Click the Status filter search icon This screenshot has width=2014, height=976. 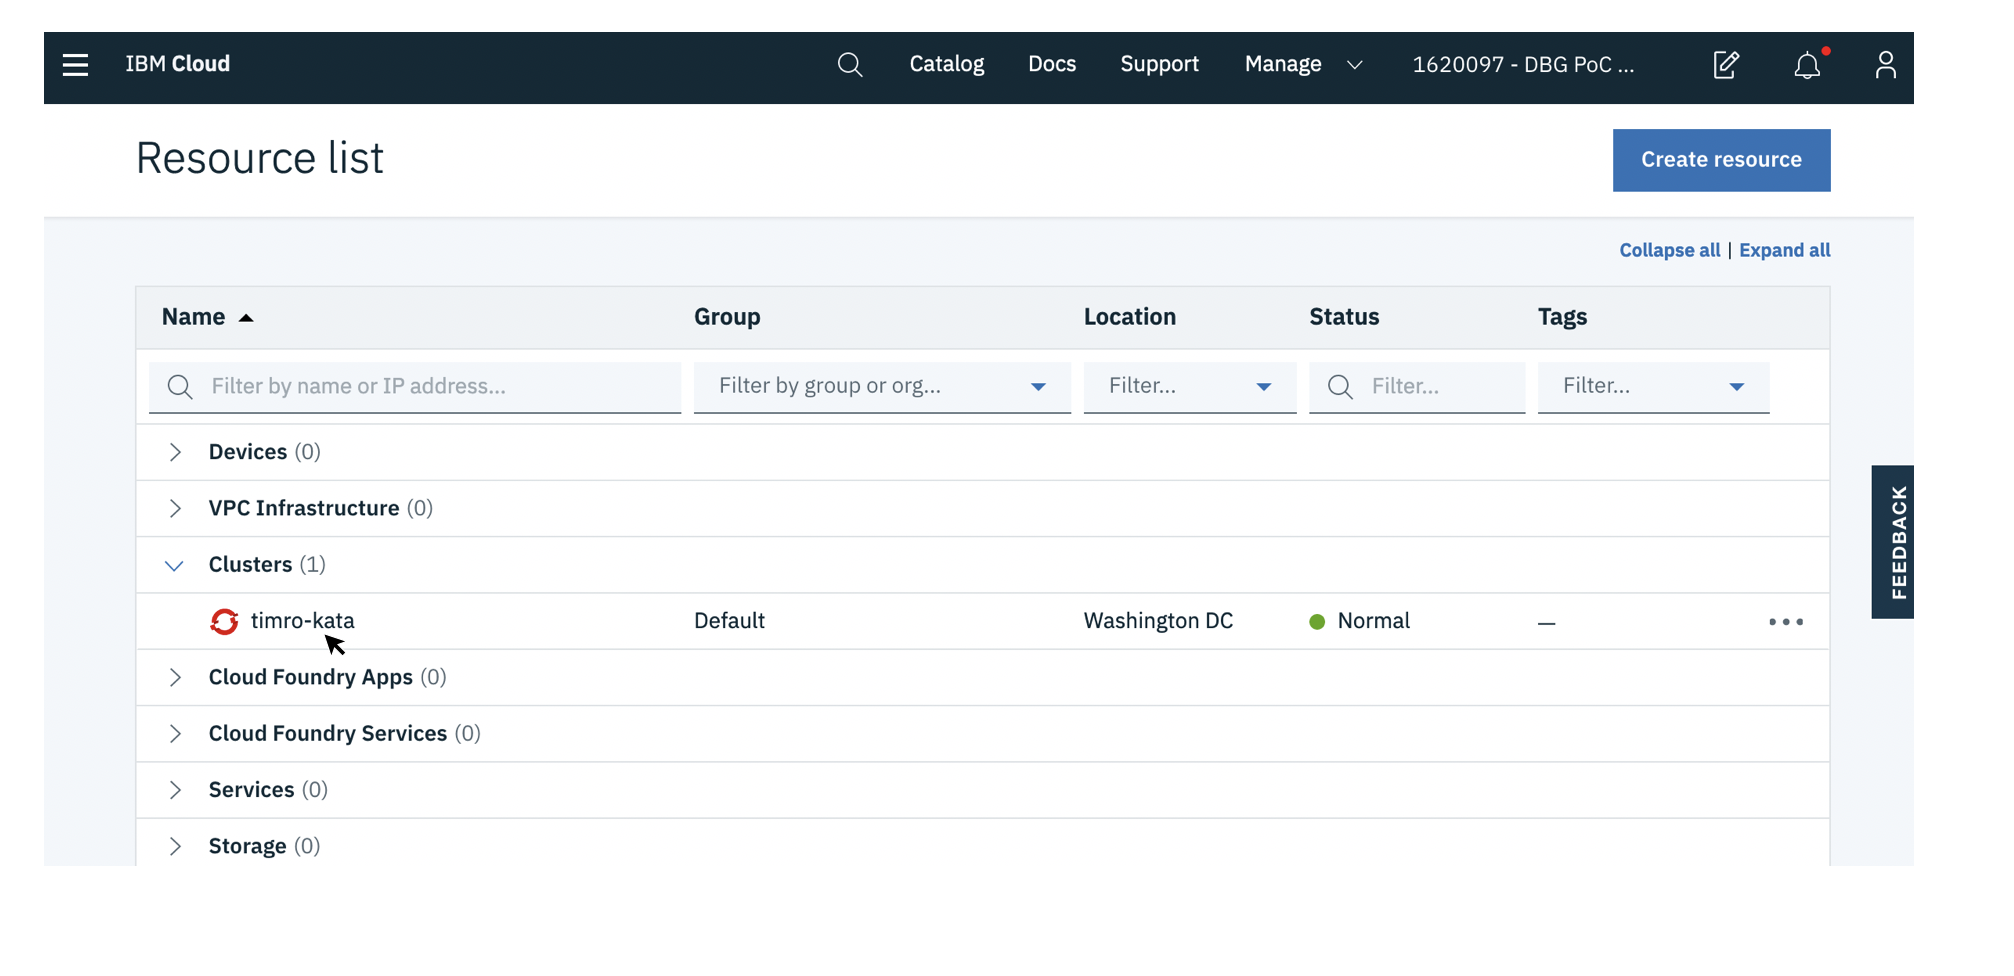1340,387
